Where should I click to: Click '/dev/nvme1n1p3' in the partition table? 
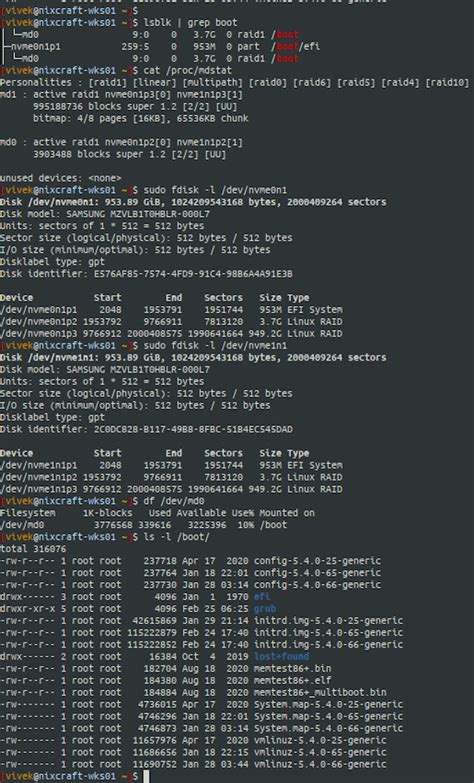pyautogui.click(x=38, y=489)
